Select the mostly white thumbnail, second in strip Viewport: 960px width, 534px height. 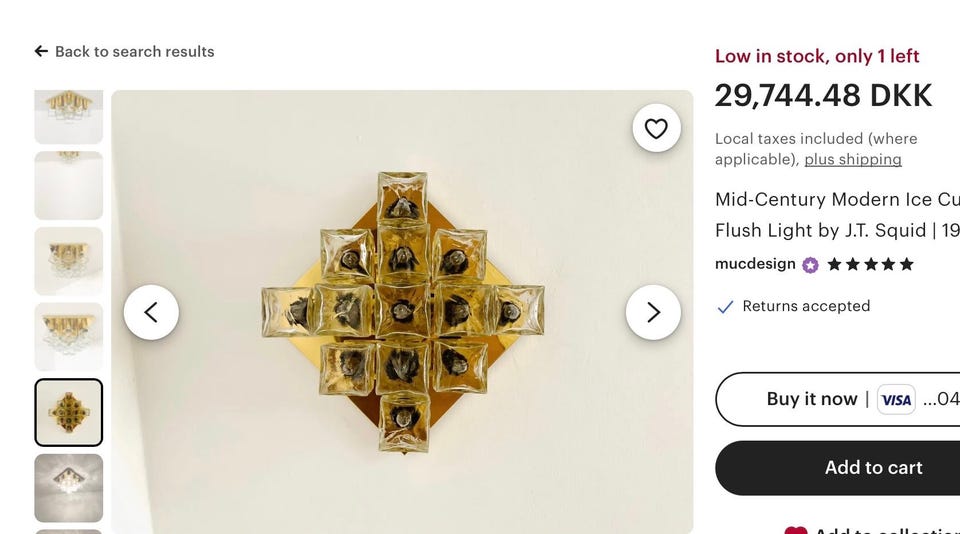pos(68,185)
